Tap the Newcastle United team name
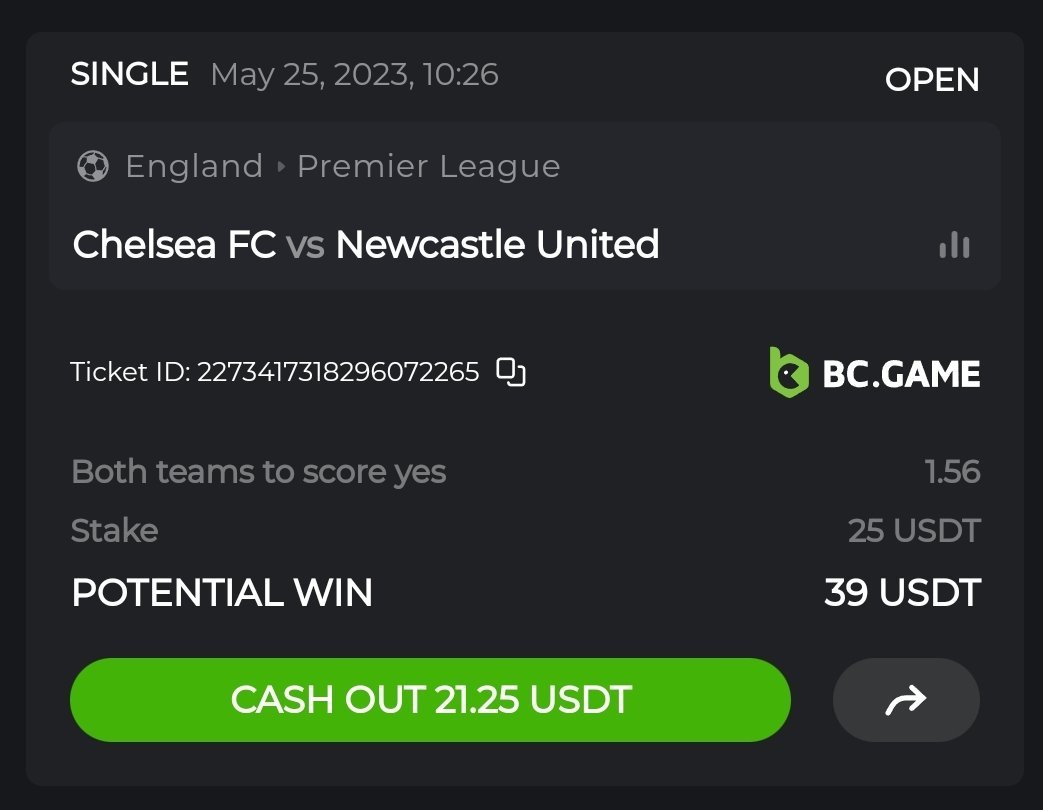The height and width of the screenshot is (810, 1043). click(497, 245)
